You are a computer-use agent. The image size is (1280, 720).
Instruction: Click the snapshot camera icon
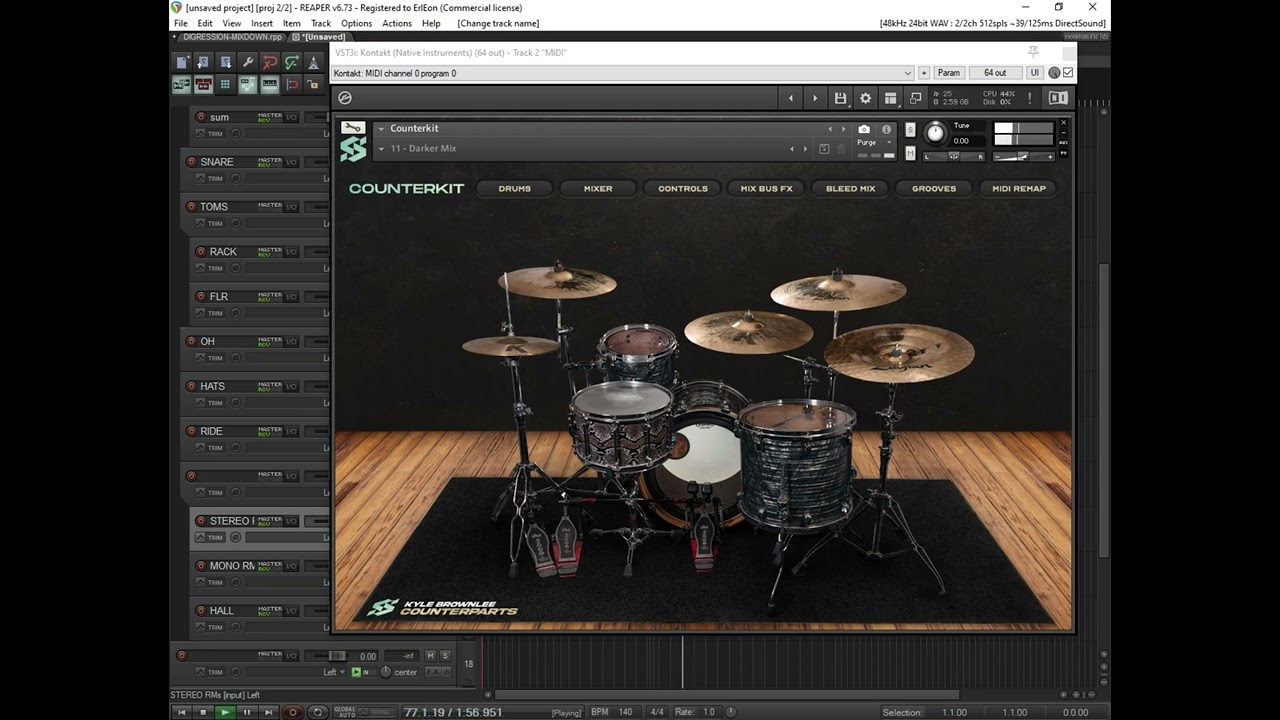click(864, 129)
